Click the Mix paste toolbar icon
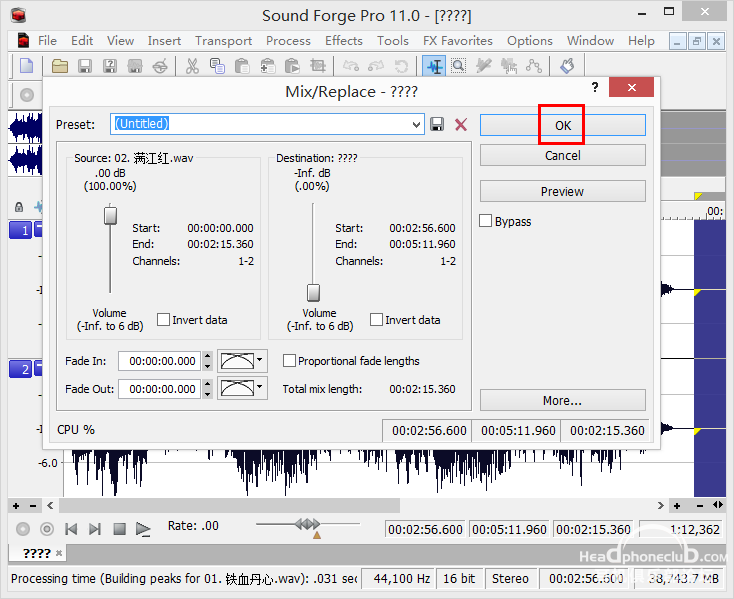This screenshot has height=599, width=734. (267, 66)
